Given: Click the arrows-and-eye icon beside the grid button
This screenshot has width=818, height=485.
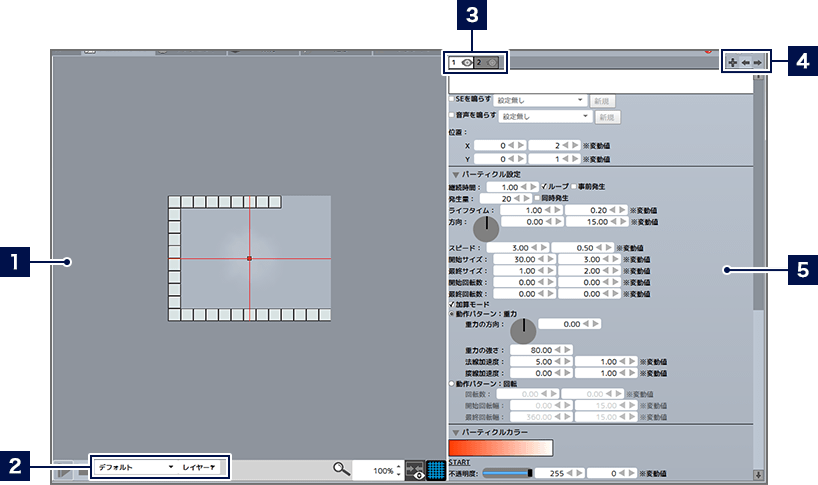Looking at the screenshot, I should (x=415, y=470).
